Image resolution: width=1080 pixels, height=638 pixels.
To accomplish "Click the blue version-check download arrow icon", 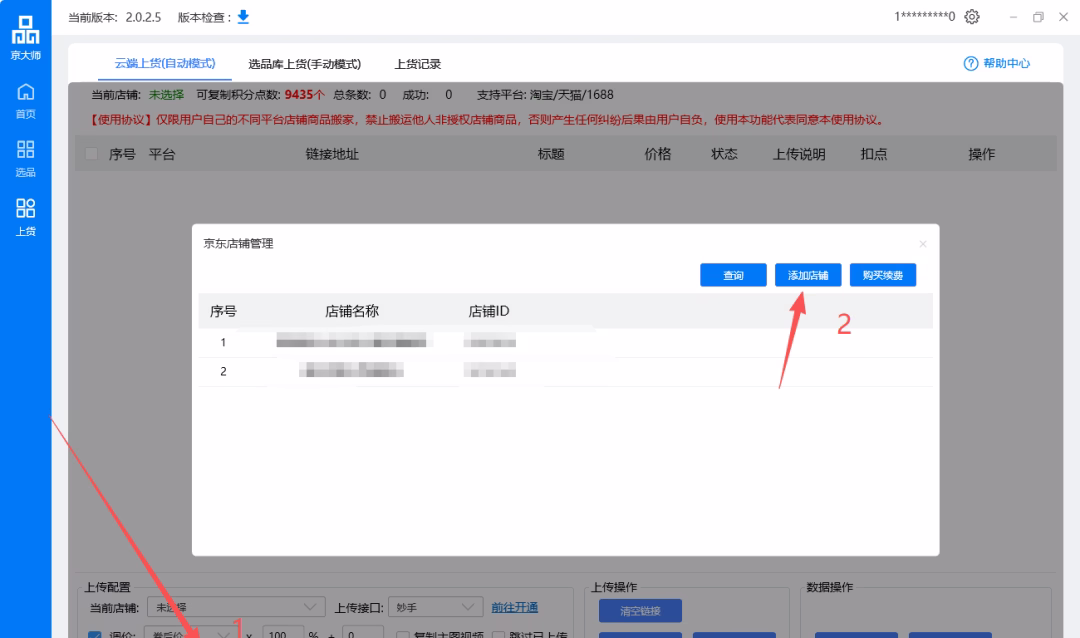I will 242,16.
